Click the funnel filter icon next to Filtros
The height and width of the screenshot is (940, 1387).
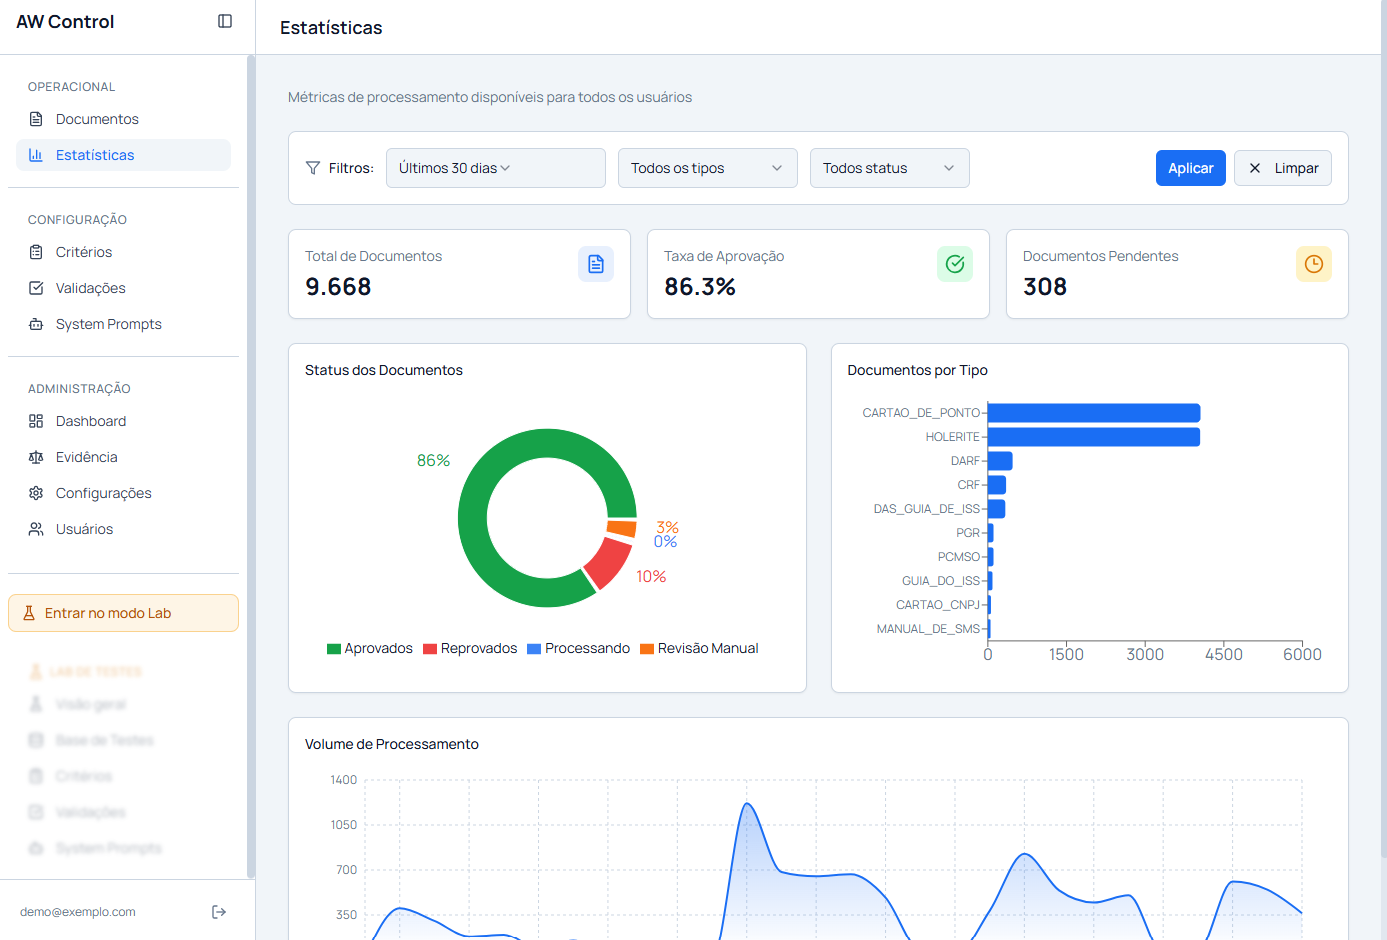(313, 168)
